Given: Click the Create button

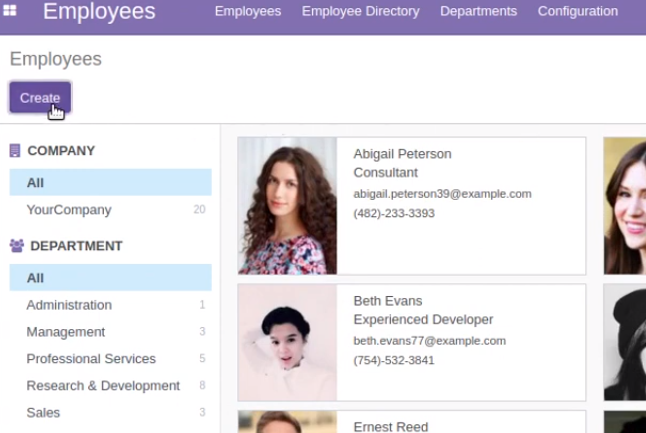Looking at the screenshot, I should 40,98.
